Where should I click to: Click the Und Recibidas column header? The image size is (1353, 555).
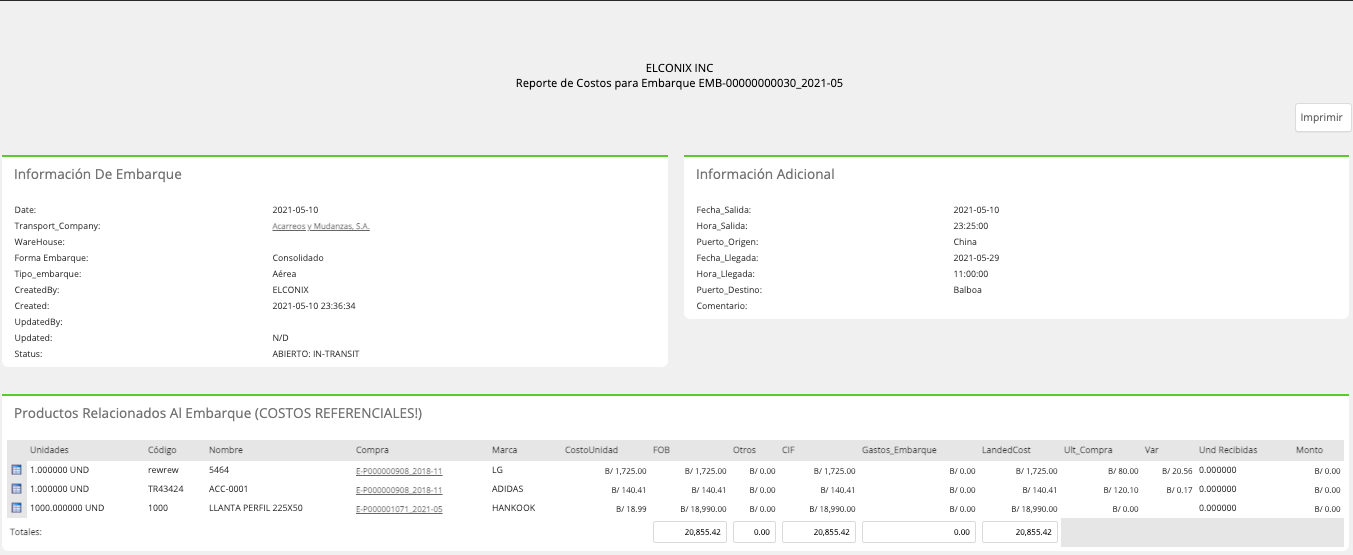coord(1228,450)
